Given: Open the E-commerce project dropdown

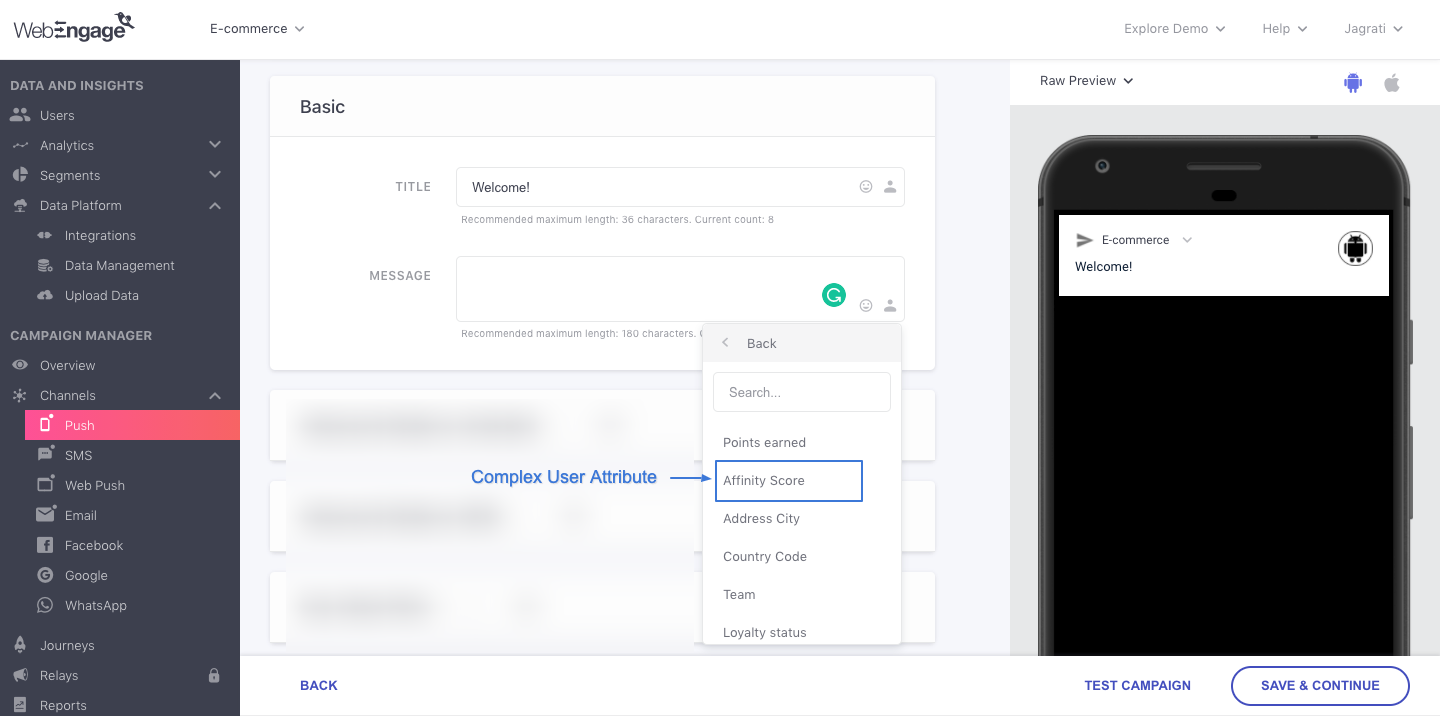Looking at the screenshot, I should click(257, 29).
